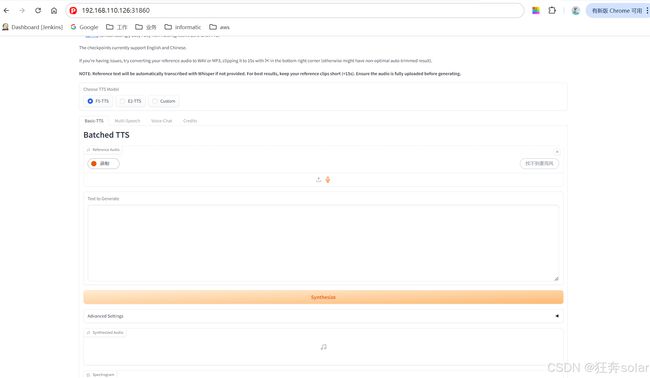Click the red site icon in address bar
Image resolution: width=650 pixels, height=378 pixels.
click(x=73, y=10)
